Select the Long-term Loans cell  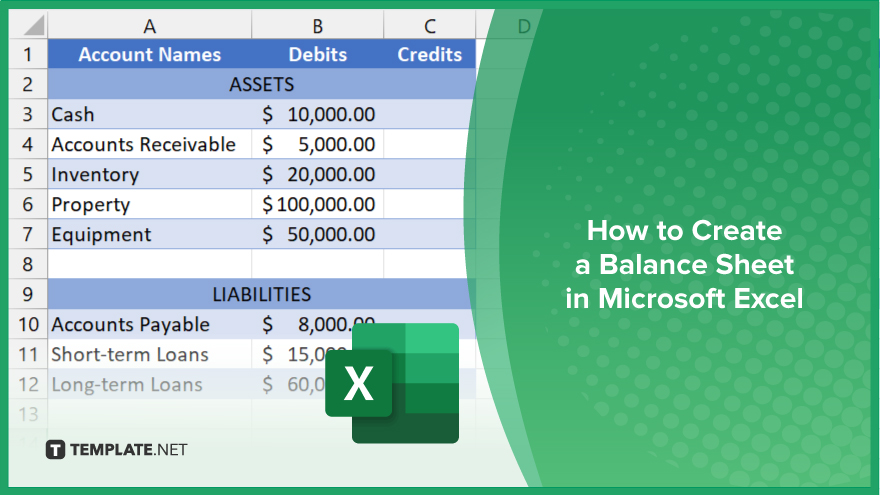coord(149,384)
